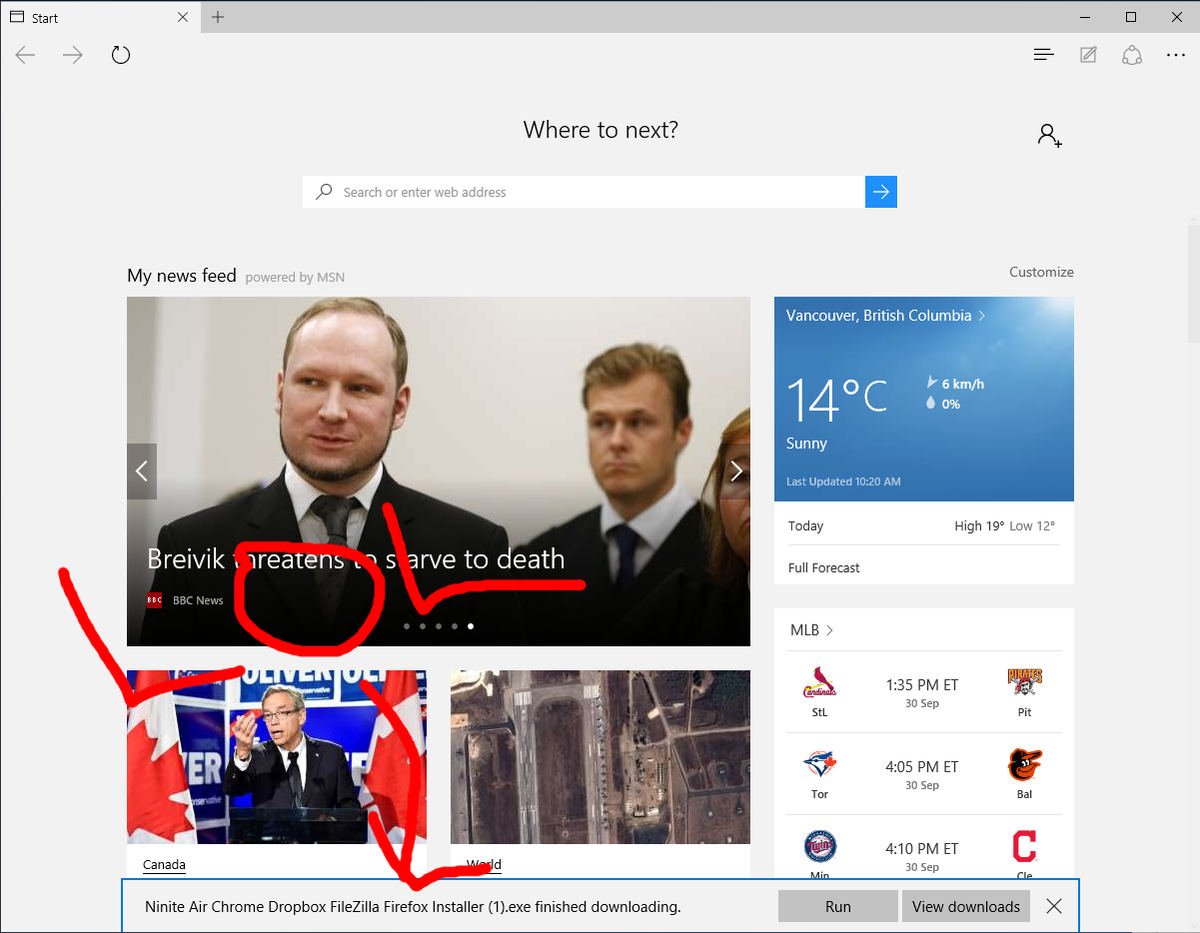Click the Cleveland team logo
The image size is (1200, 933).
[1024, 848]
